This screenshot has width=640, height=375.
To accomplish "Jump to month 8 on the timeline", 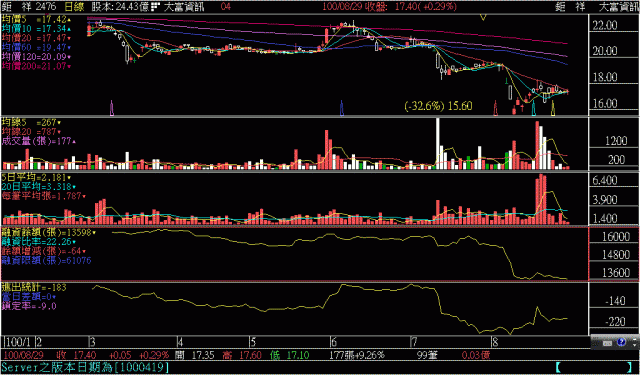I will pos(495,341).
